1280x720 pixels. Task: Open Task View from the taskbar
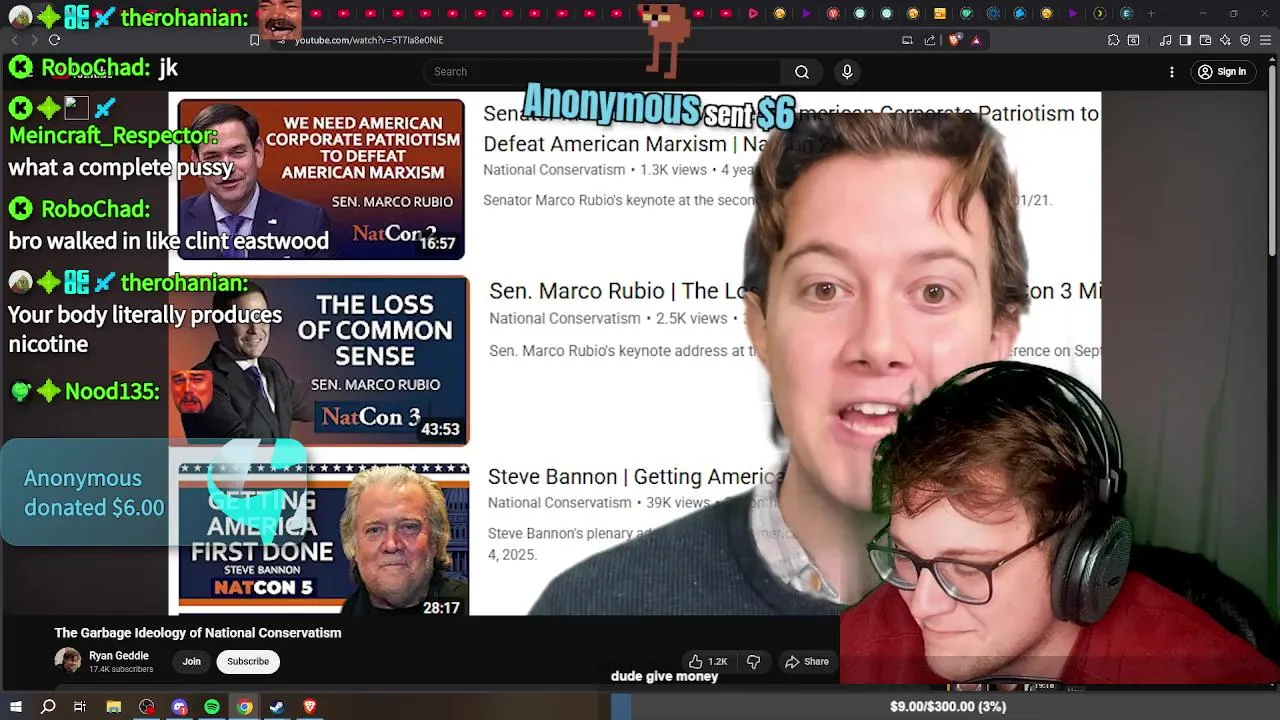point(80,707)
